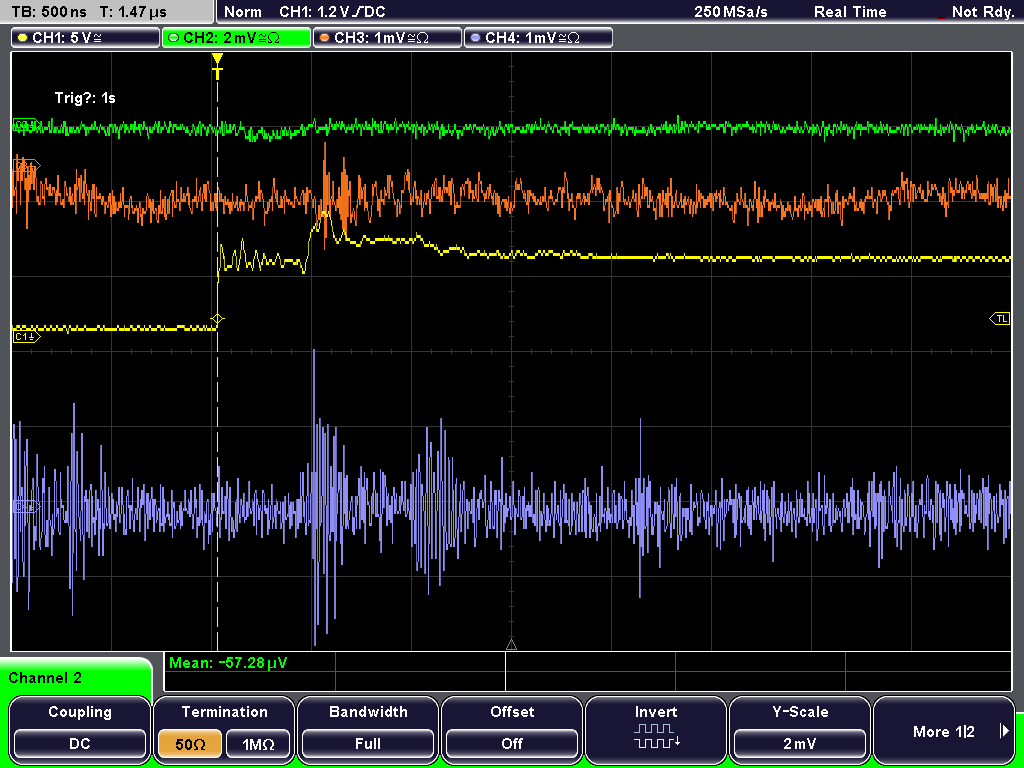Image resolution: width=1024 pixels, height=768 pixels.
Task: Click the Norm trigger mode label
Action: coord(243,12)
